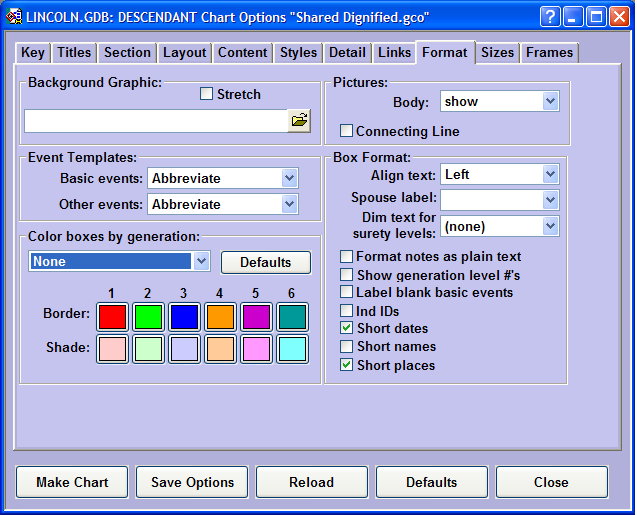Open the Pictures Body dropdown
The width and height of the screenshot is (637, 515).
coord(549,101)
